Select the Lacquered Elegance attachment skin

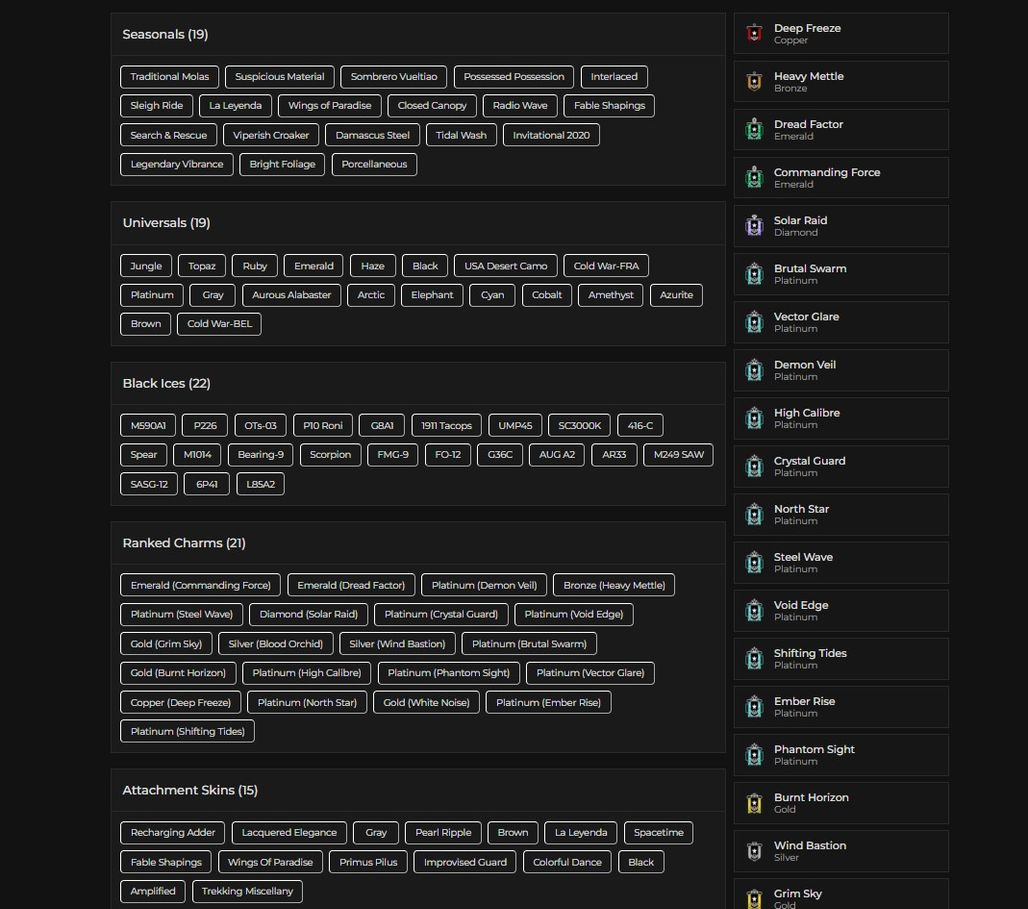click(x=289, y=832)
